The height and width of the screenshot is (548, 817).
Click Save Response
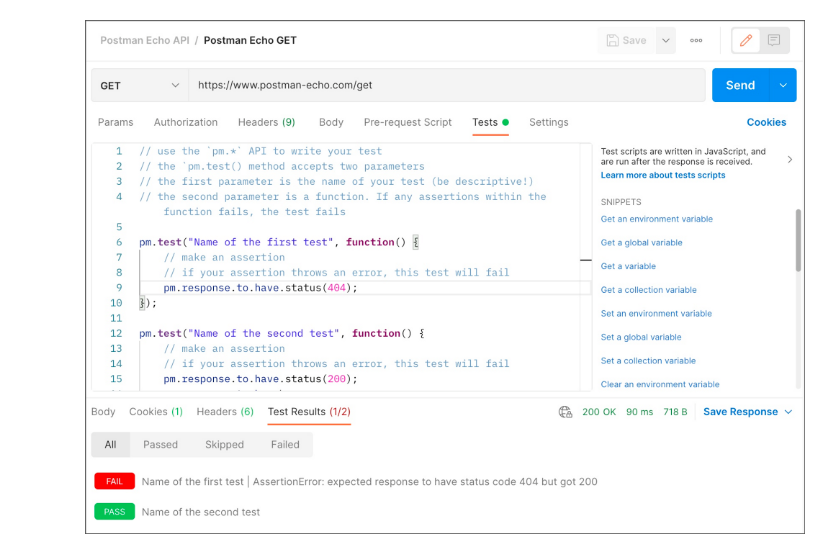click(x=740, y=412)
